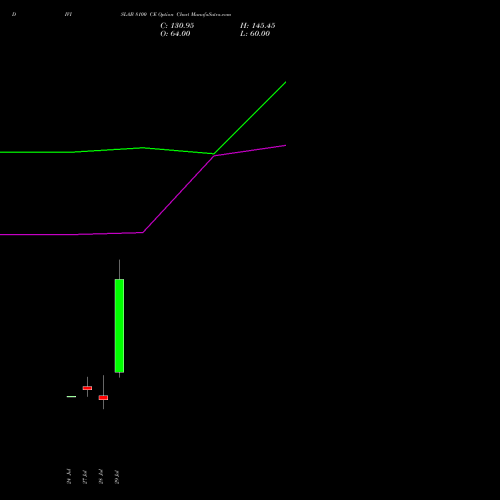Click the chart title mentioning 'CE Option Chart'
Screen dimensions: 500x500
176,15
